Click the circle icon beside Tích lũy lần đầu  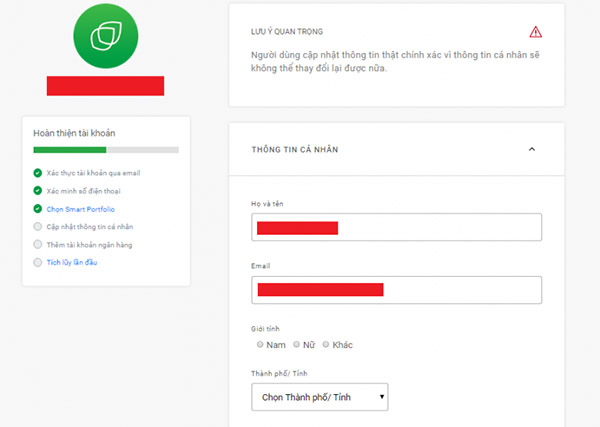click(37, 262)
